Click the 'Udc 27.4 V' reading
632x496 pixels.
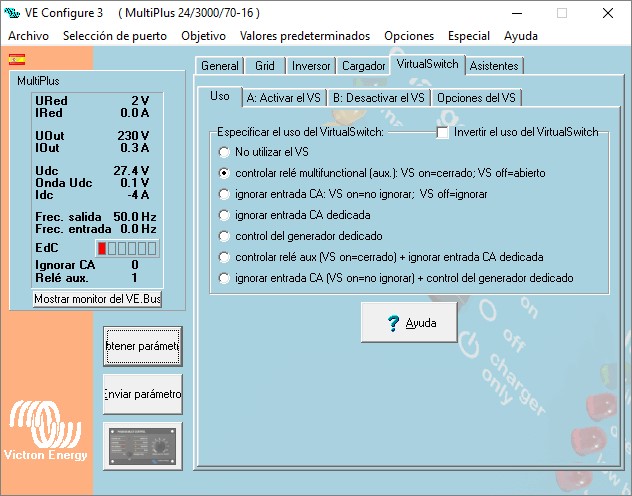(x=92, y=171)
